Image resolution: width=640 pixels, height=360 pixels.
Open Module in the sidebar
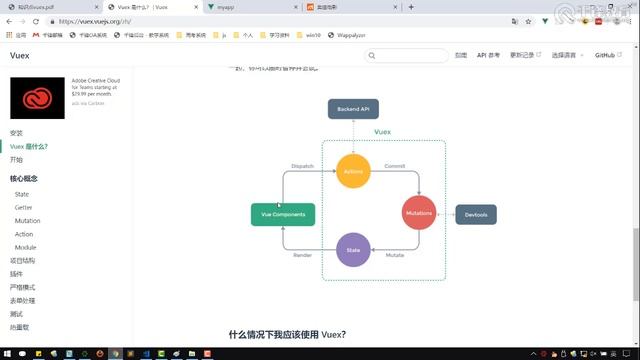tap(25, 247)
